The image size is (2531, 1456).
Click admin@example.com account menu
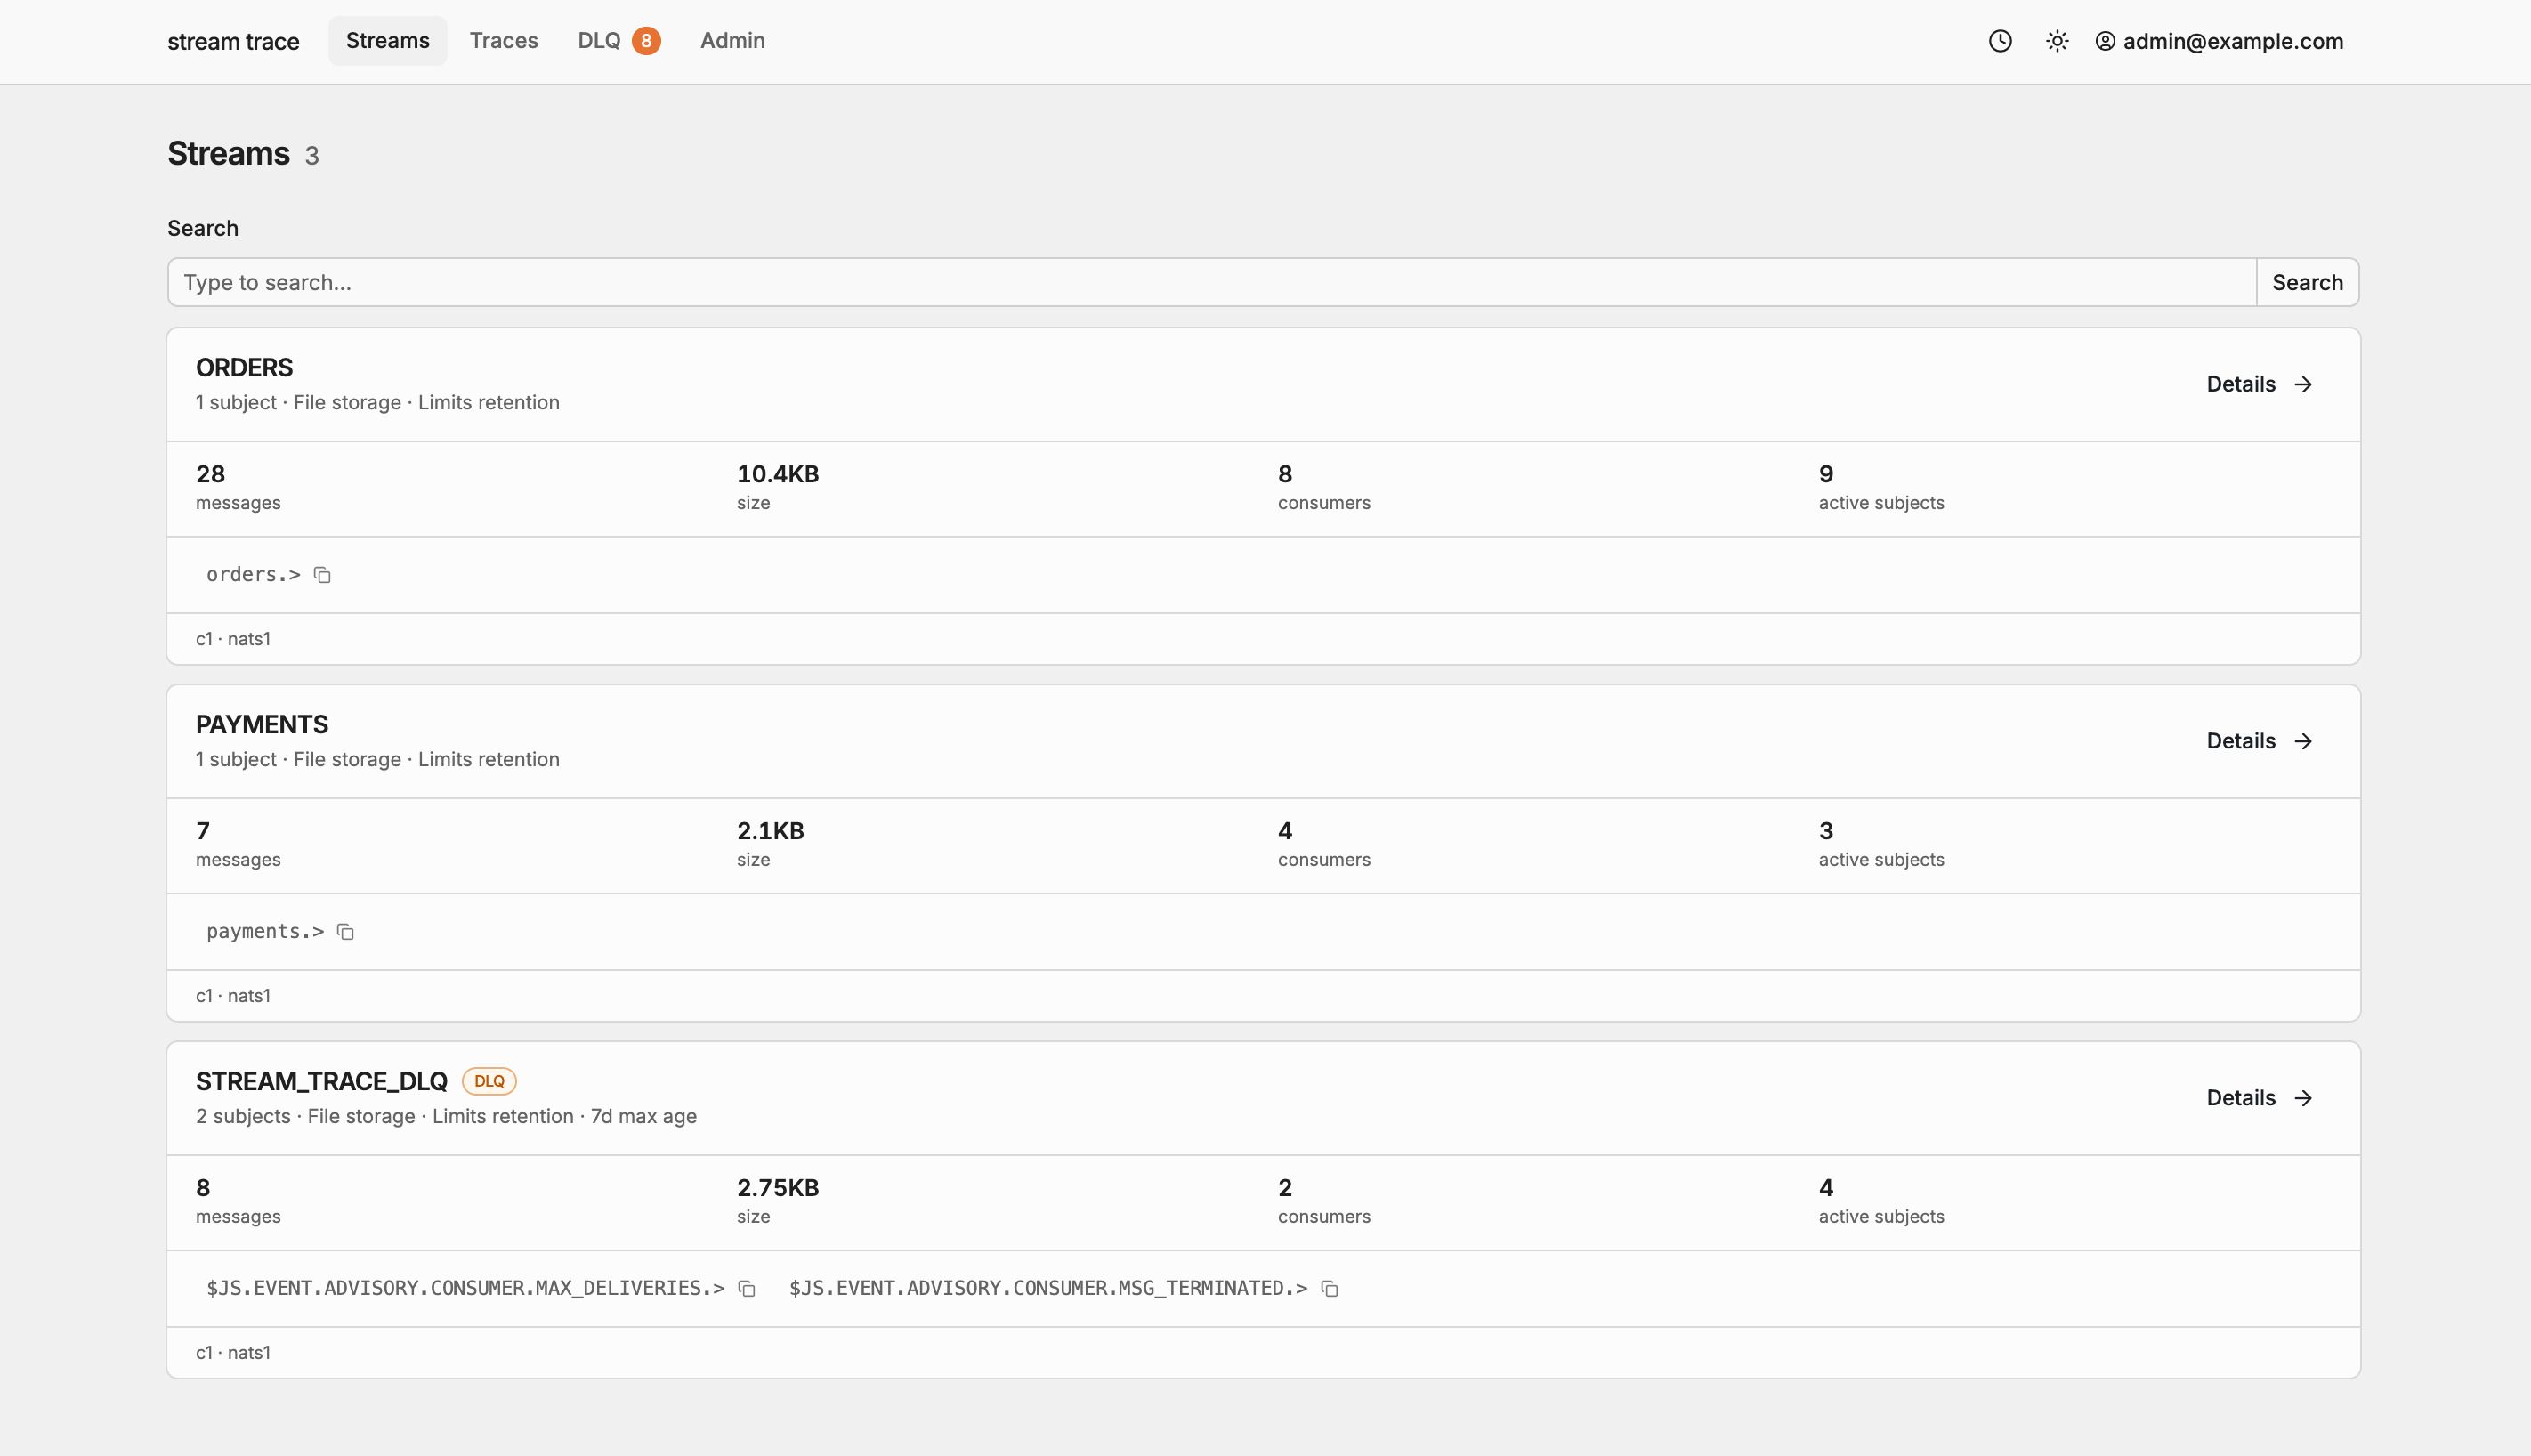pyautogui.click(x=2219, y=41)
